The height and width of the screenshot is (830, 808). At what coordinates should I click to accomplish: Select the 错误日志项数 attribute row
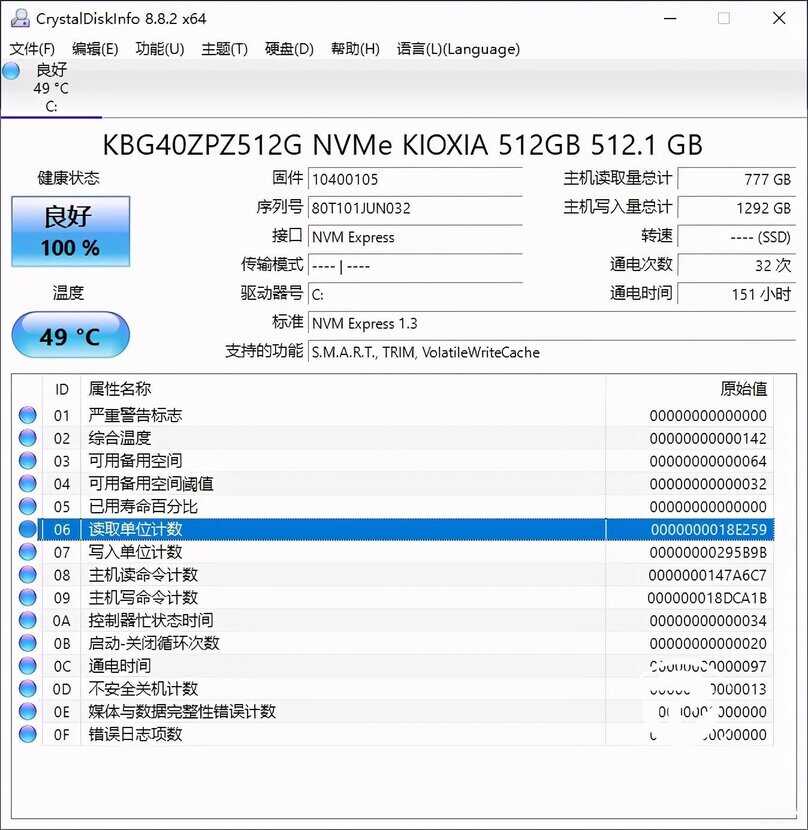(x=393, y=734)
